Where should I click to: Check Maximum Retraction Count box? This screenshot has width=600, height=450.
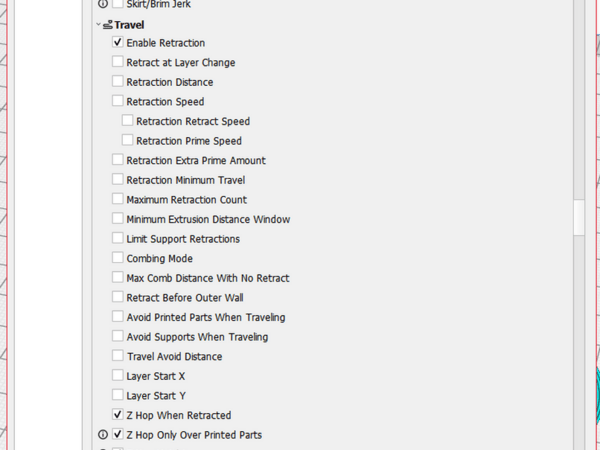tap(118, 200)
